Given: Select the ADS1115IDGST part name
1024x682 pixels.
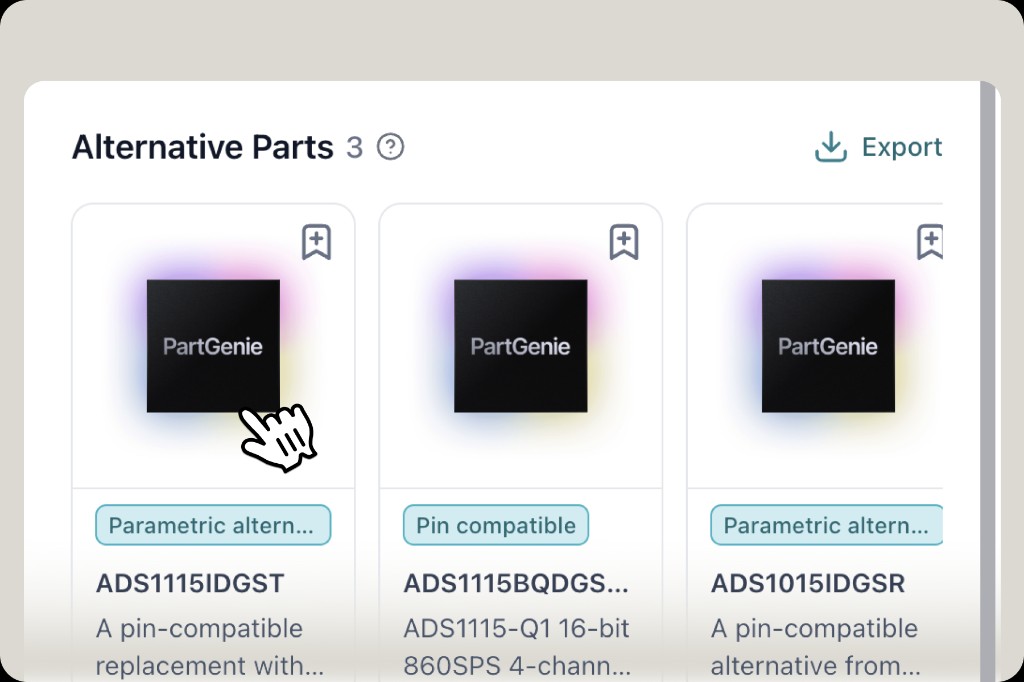Looking at the screenshot, I should pyautogui.click(x=190, y=583).
